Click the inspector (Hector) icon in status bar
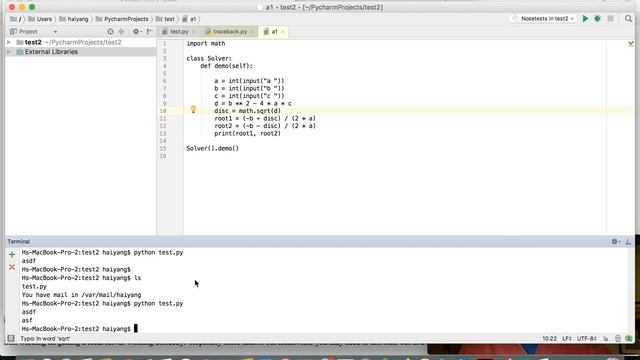The image size is (640, 360). [x=618, y=338]
